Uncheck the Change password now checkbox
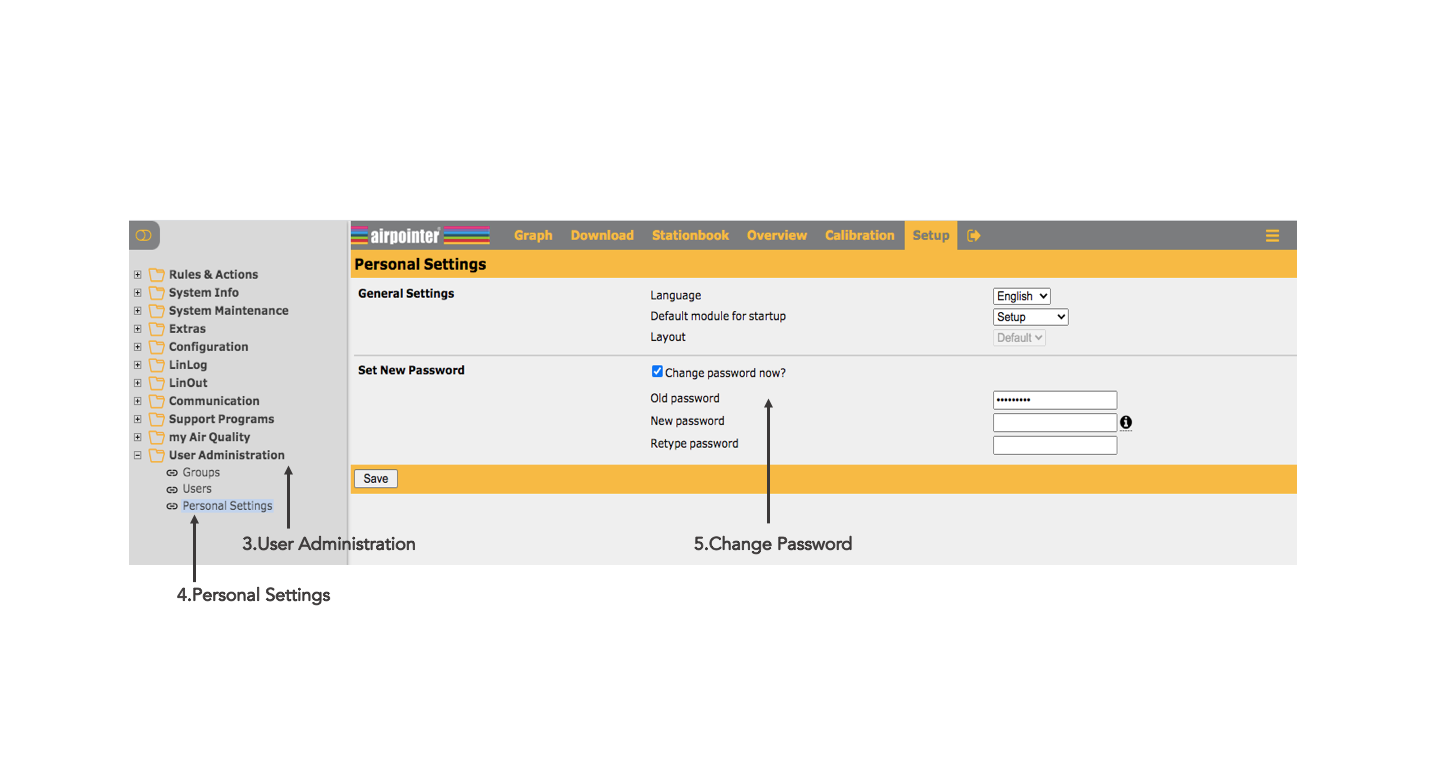This screenshot has height=764, width=1431. click(x=657, y=372)
